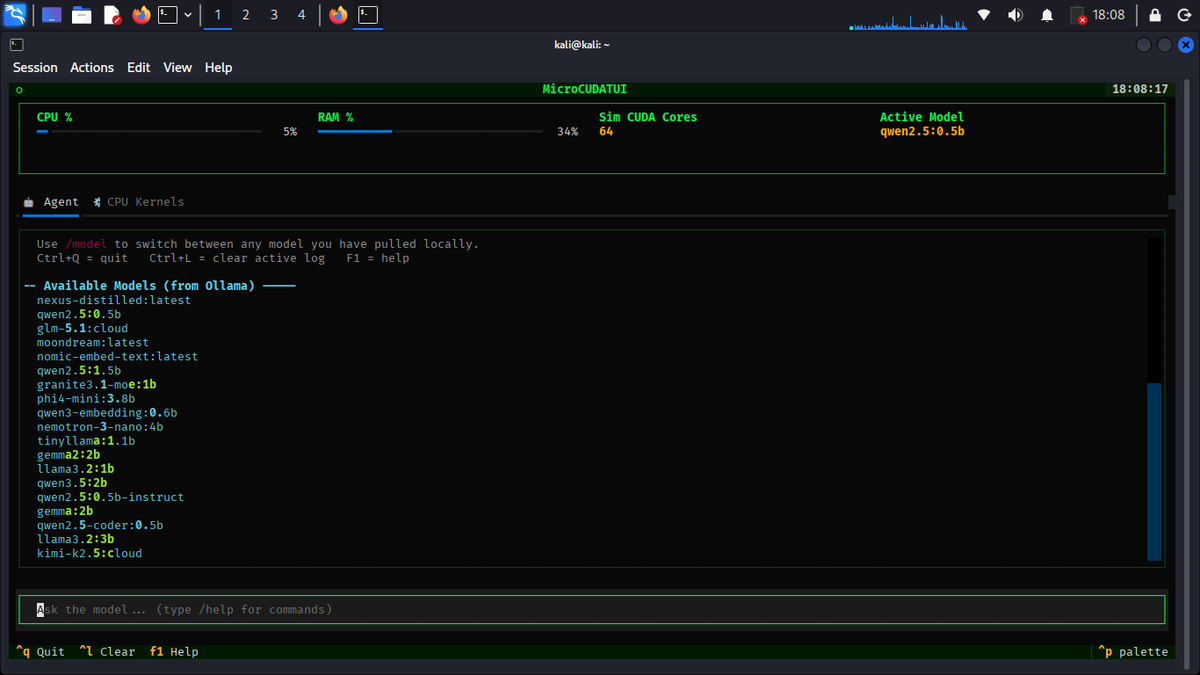Open the ^p palette footer shortcut
This screenshot has width=1200, height=675.
(1133, 651)
